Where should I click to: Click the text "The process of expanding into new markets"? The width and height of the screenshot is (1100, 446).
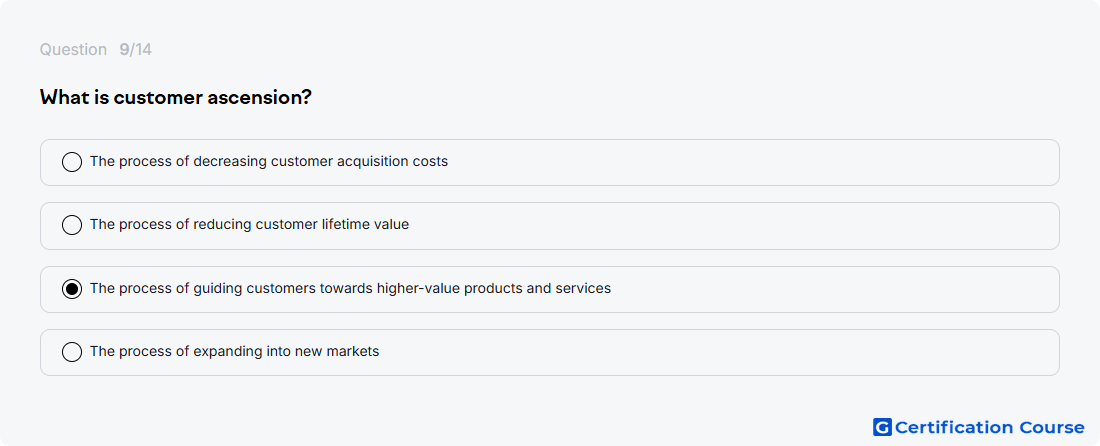[234, 351]
